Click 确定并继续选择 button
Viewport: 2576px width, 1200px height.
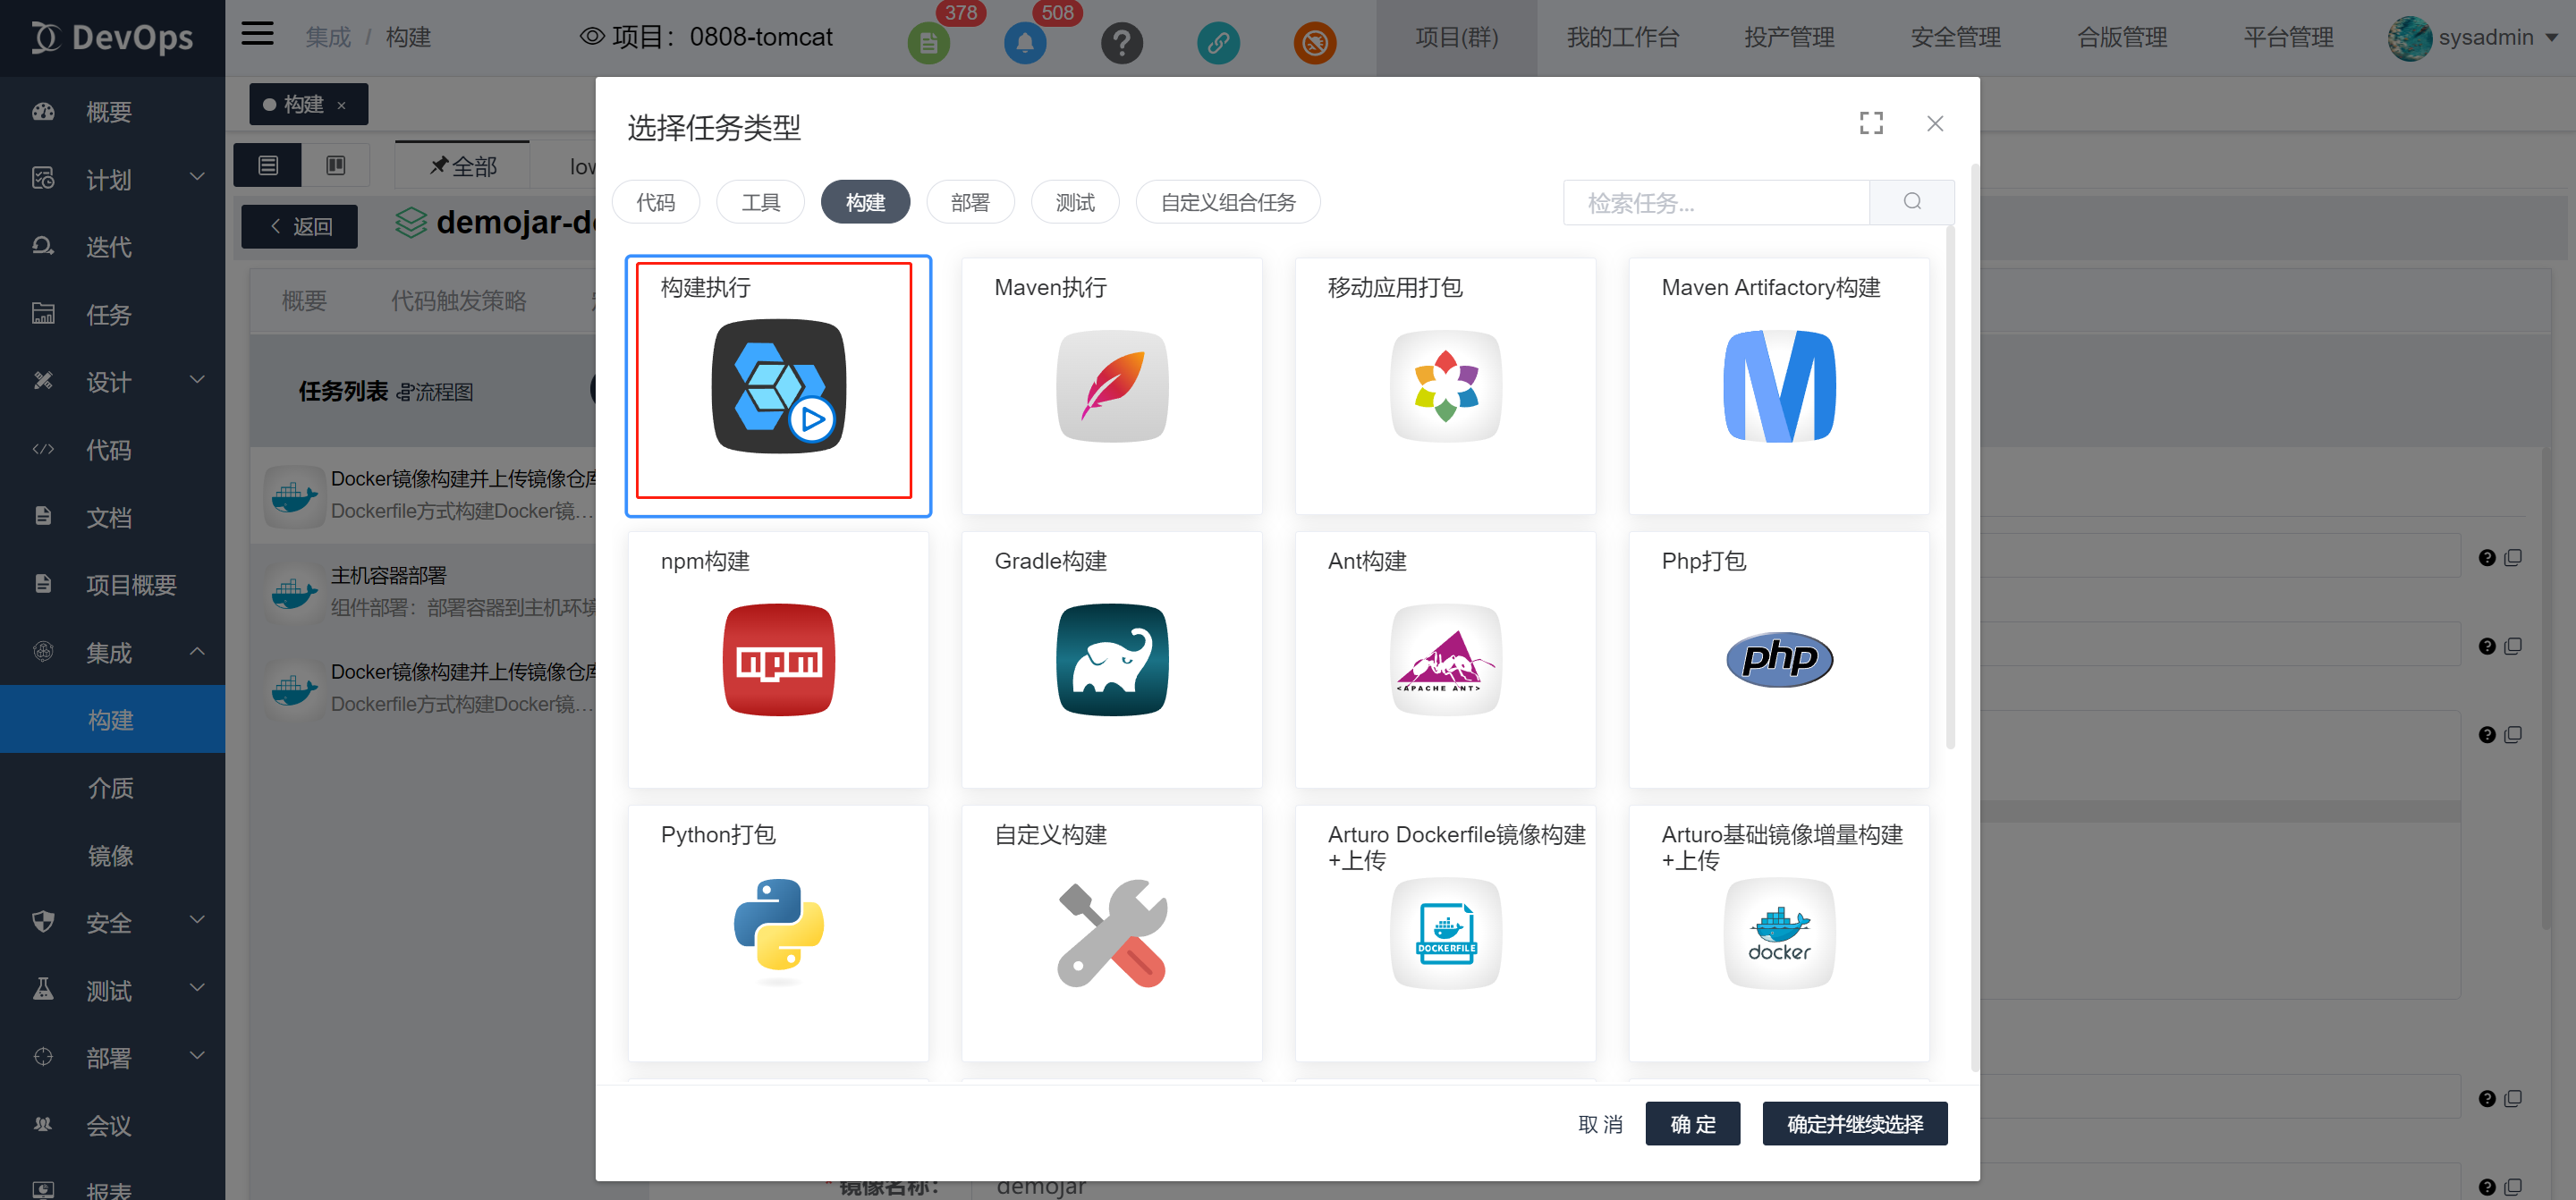(1855, 1124)
